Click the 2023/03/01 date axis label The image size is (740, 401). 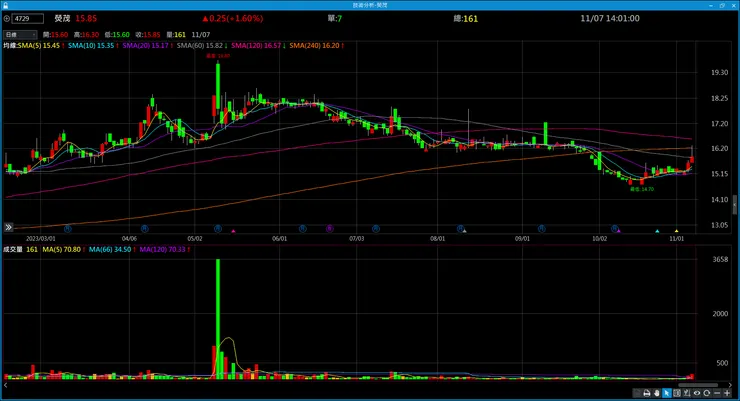(x=41, y=239)
